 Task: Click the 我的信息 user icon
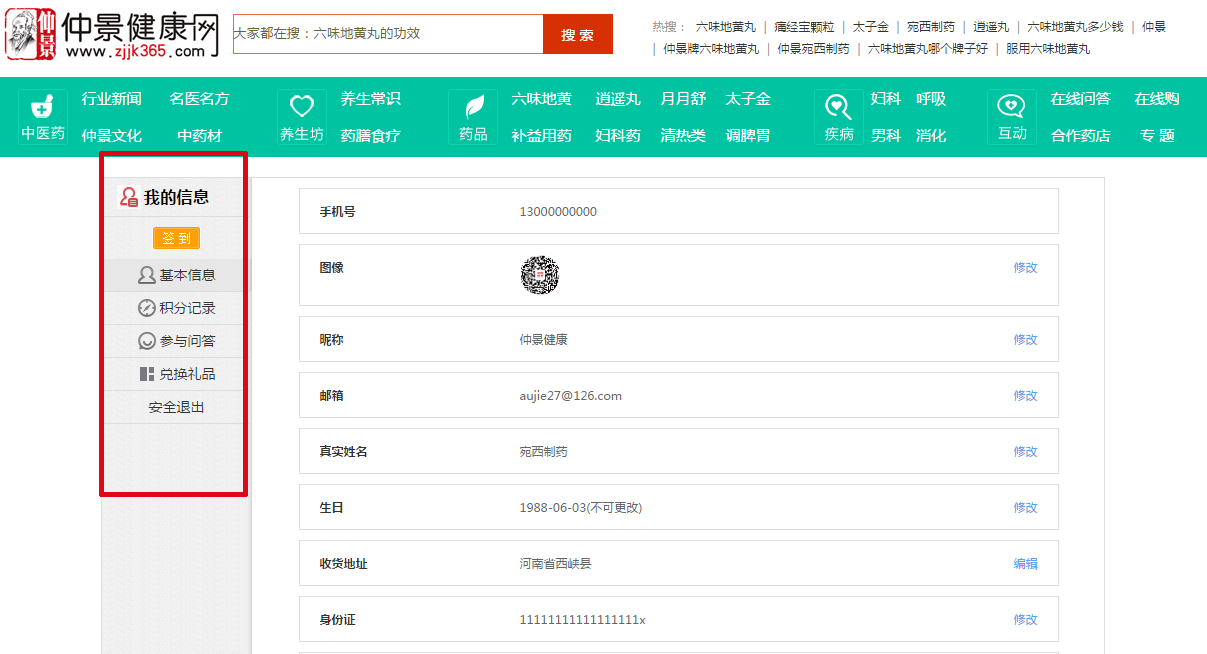[x=129, y=197]
